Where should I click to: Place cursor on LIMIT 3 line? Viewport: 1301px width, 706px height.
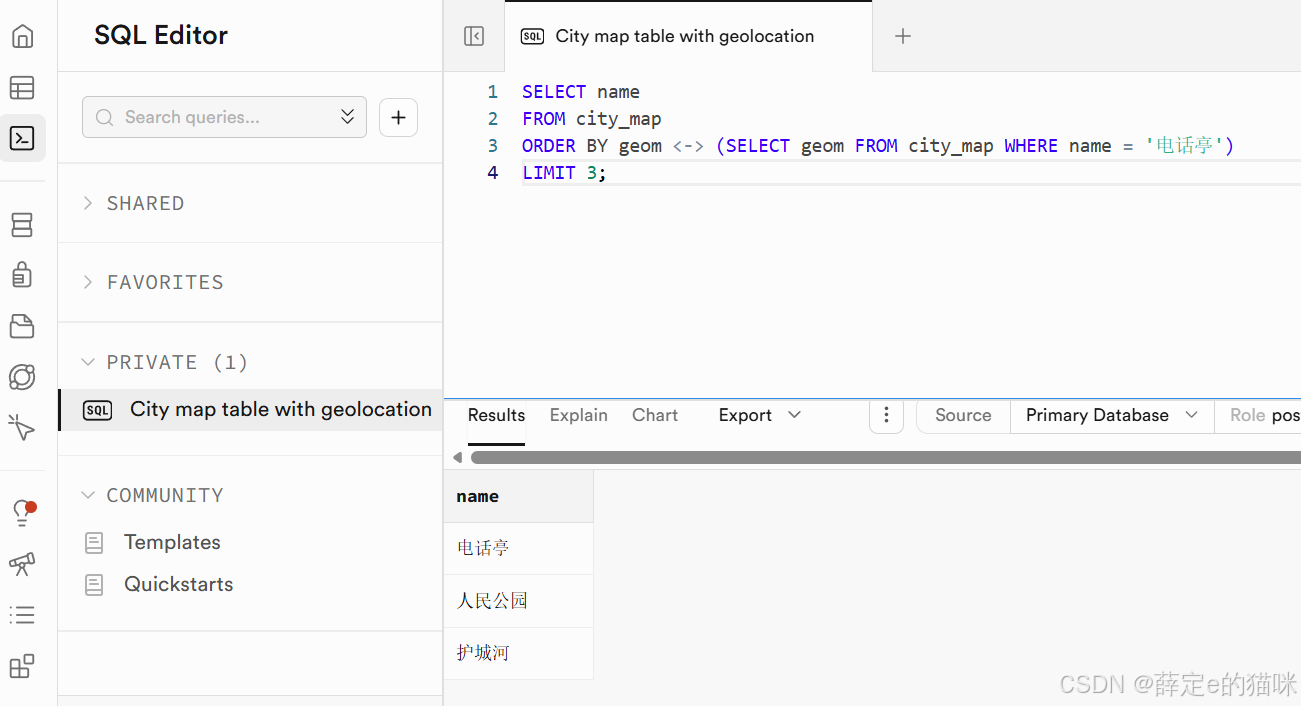click(x=564, y=173)
